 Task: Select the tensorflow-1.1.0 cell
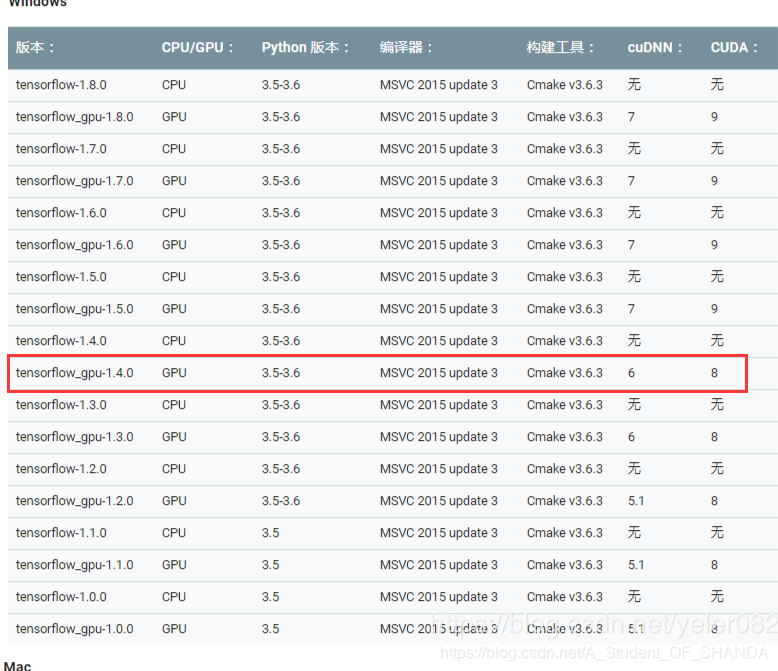(61, 533)
